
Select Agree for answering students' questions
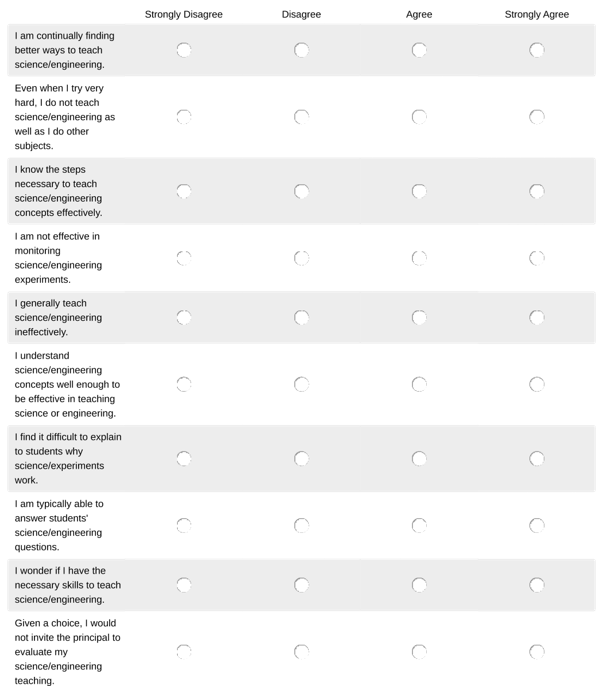(x=419, y=525)
